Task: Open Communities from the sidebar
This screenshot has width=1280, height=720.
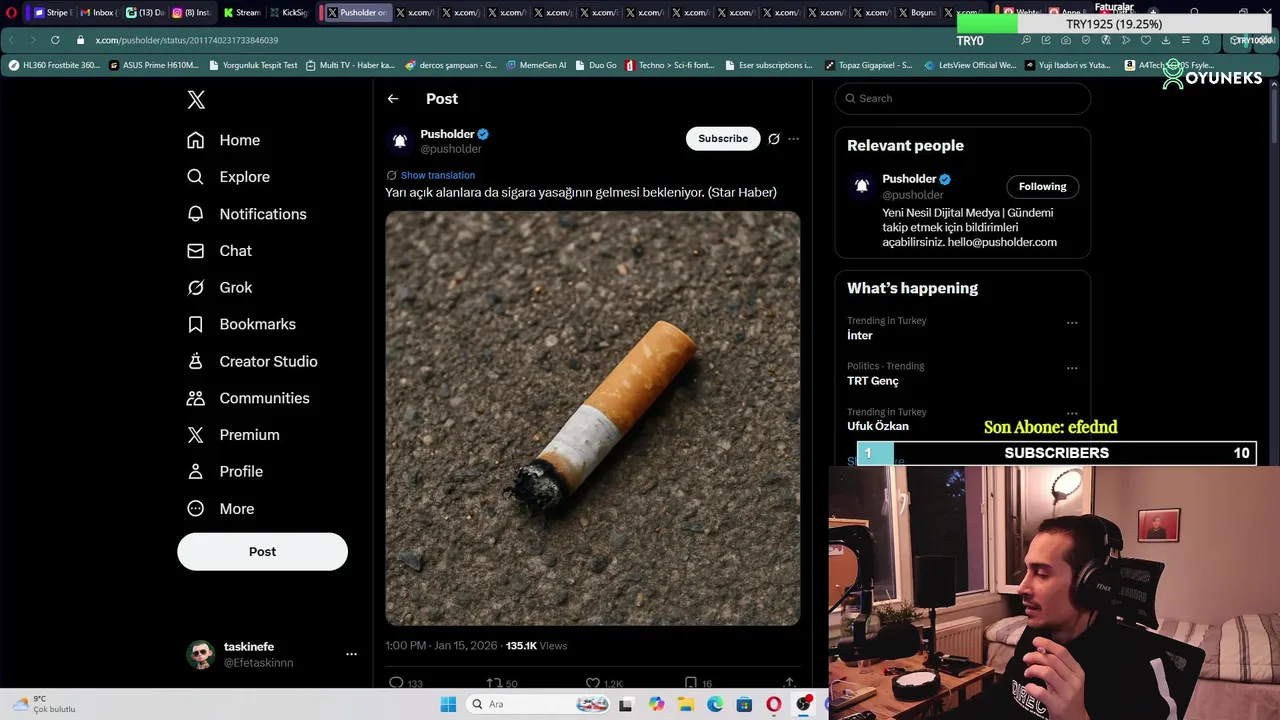Action: 248,398
